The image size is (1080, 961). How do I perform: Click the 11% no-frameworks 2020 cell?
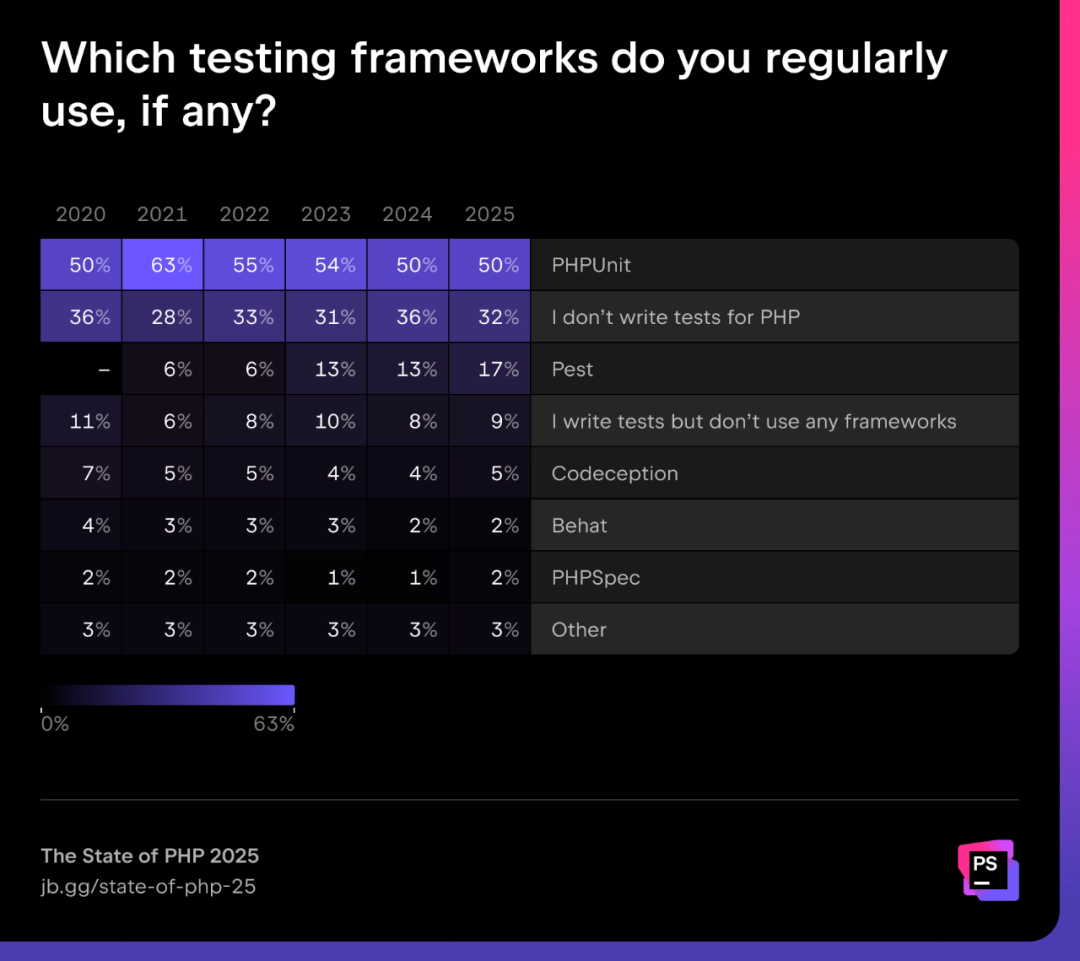click(x=81, y=421)
